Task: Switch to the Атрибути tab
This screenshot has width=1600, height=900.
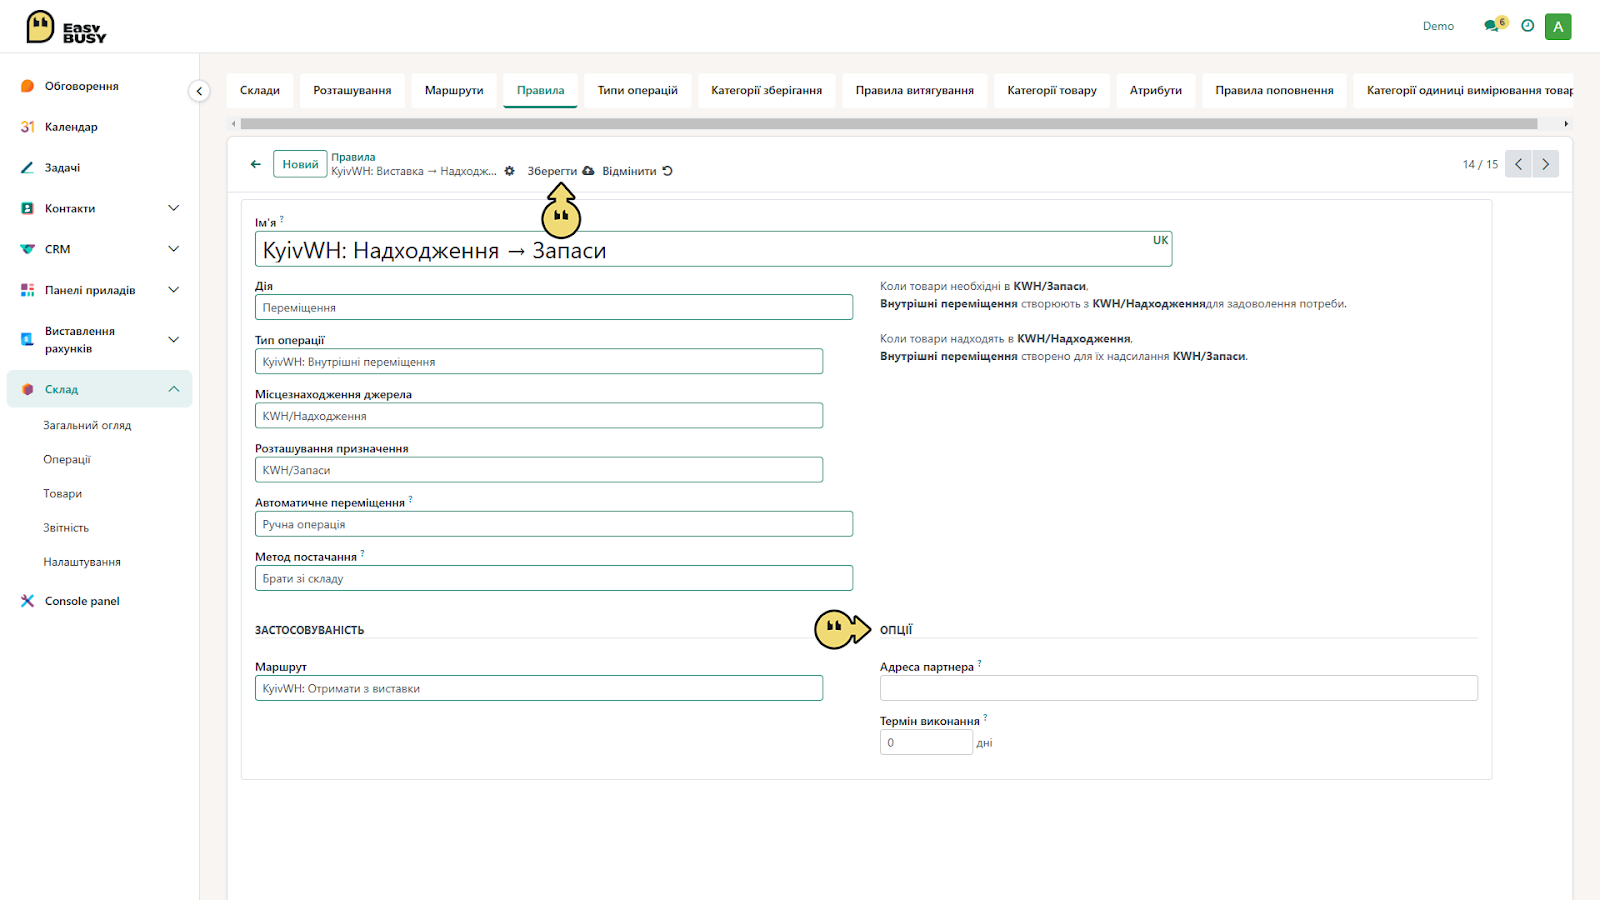Action: click(1156, 90)
